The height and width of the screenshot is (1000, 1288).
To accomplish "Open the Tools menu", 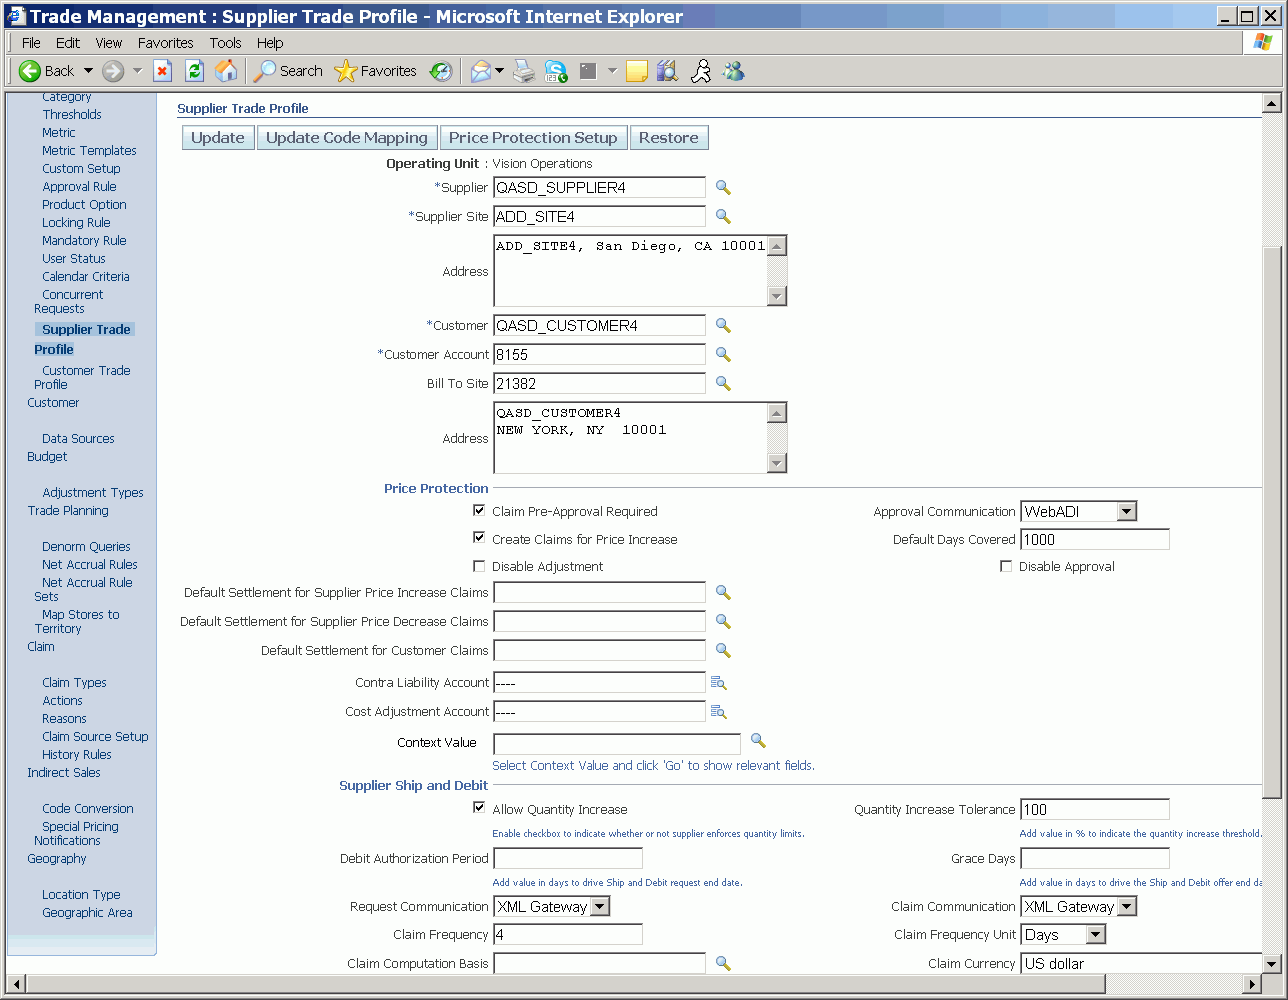I will point(226,43).
